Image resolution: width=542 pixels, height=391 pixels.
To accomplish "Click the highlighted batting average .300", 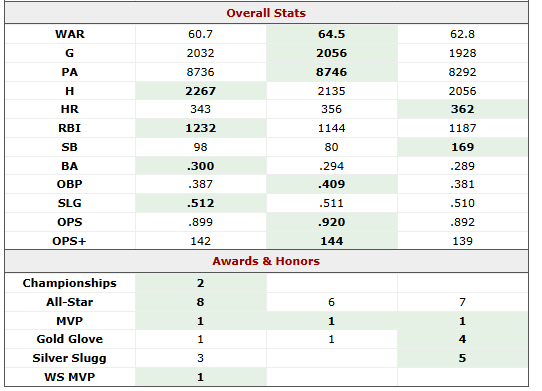I will pyautogui.click(x=200, y=166).
